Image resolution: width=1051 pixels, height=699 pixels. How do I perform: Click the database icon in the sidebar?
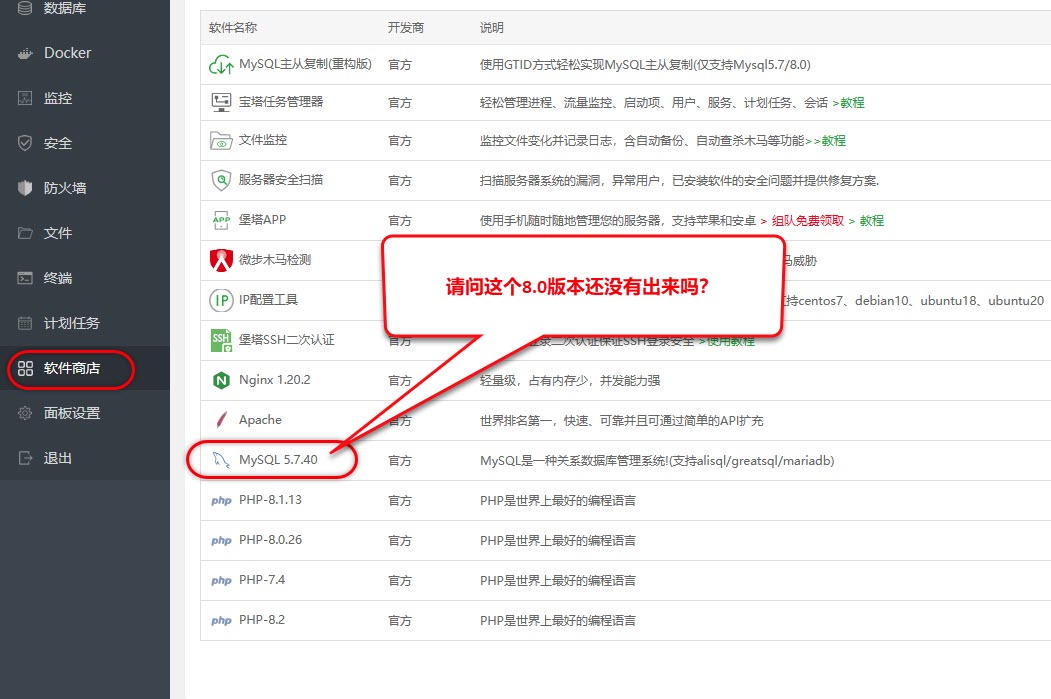(25, 8)
